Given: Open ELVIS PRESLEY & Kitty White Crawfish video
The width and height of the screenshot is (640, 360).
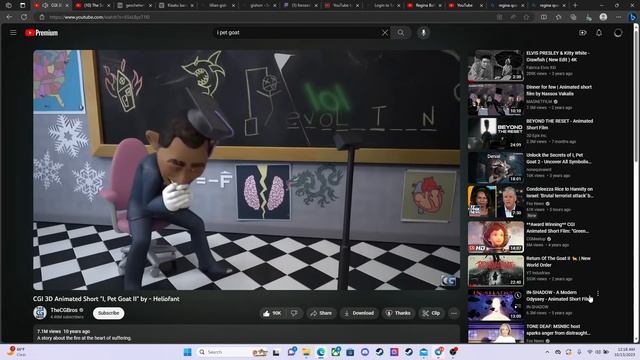Looking at the screenshot, I should tap(558, 56).
